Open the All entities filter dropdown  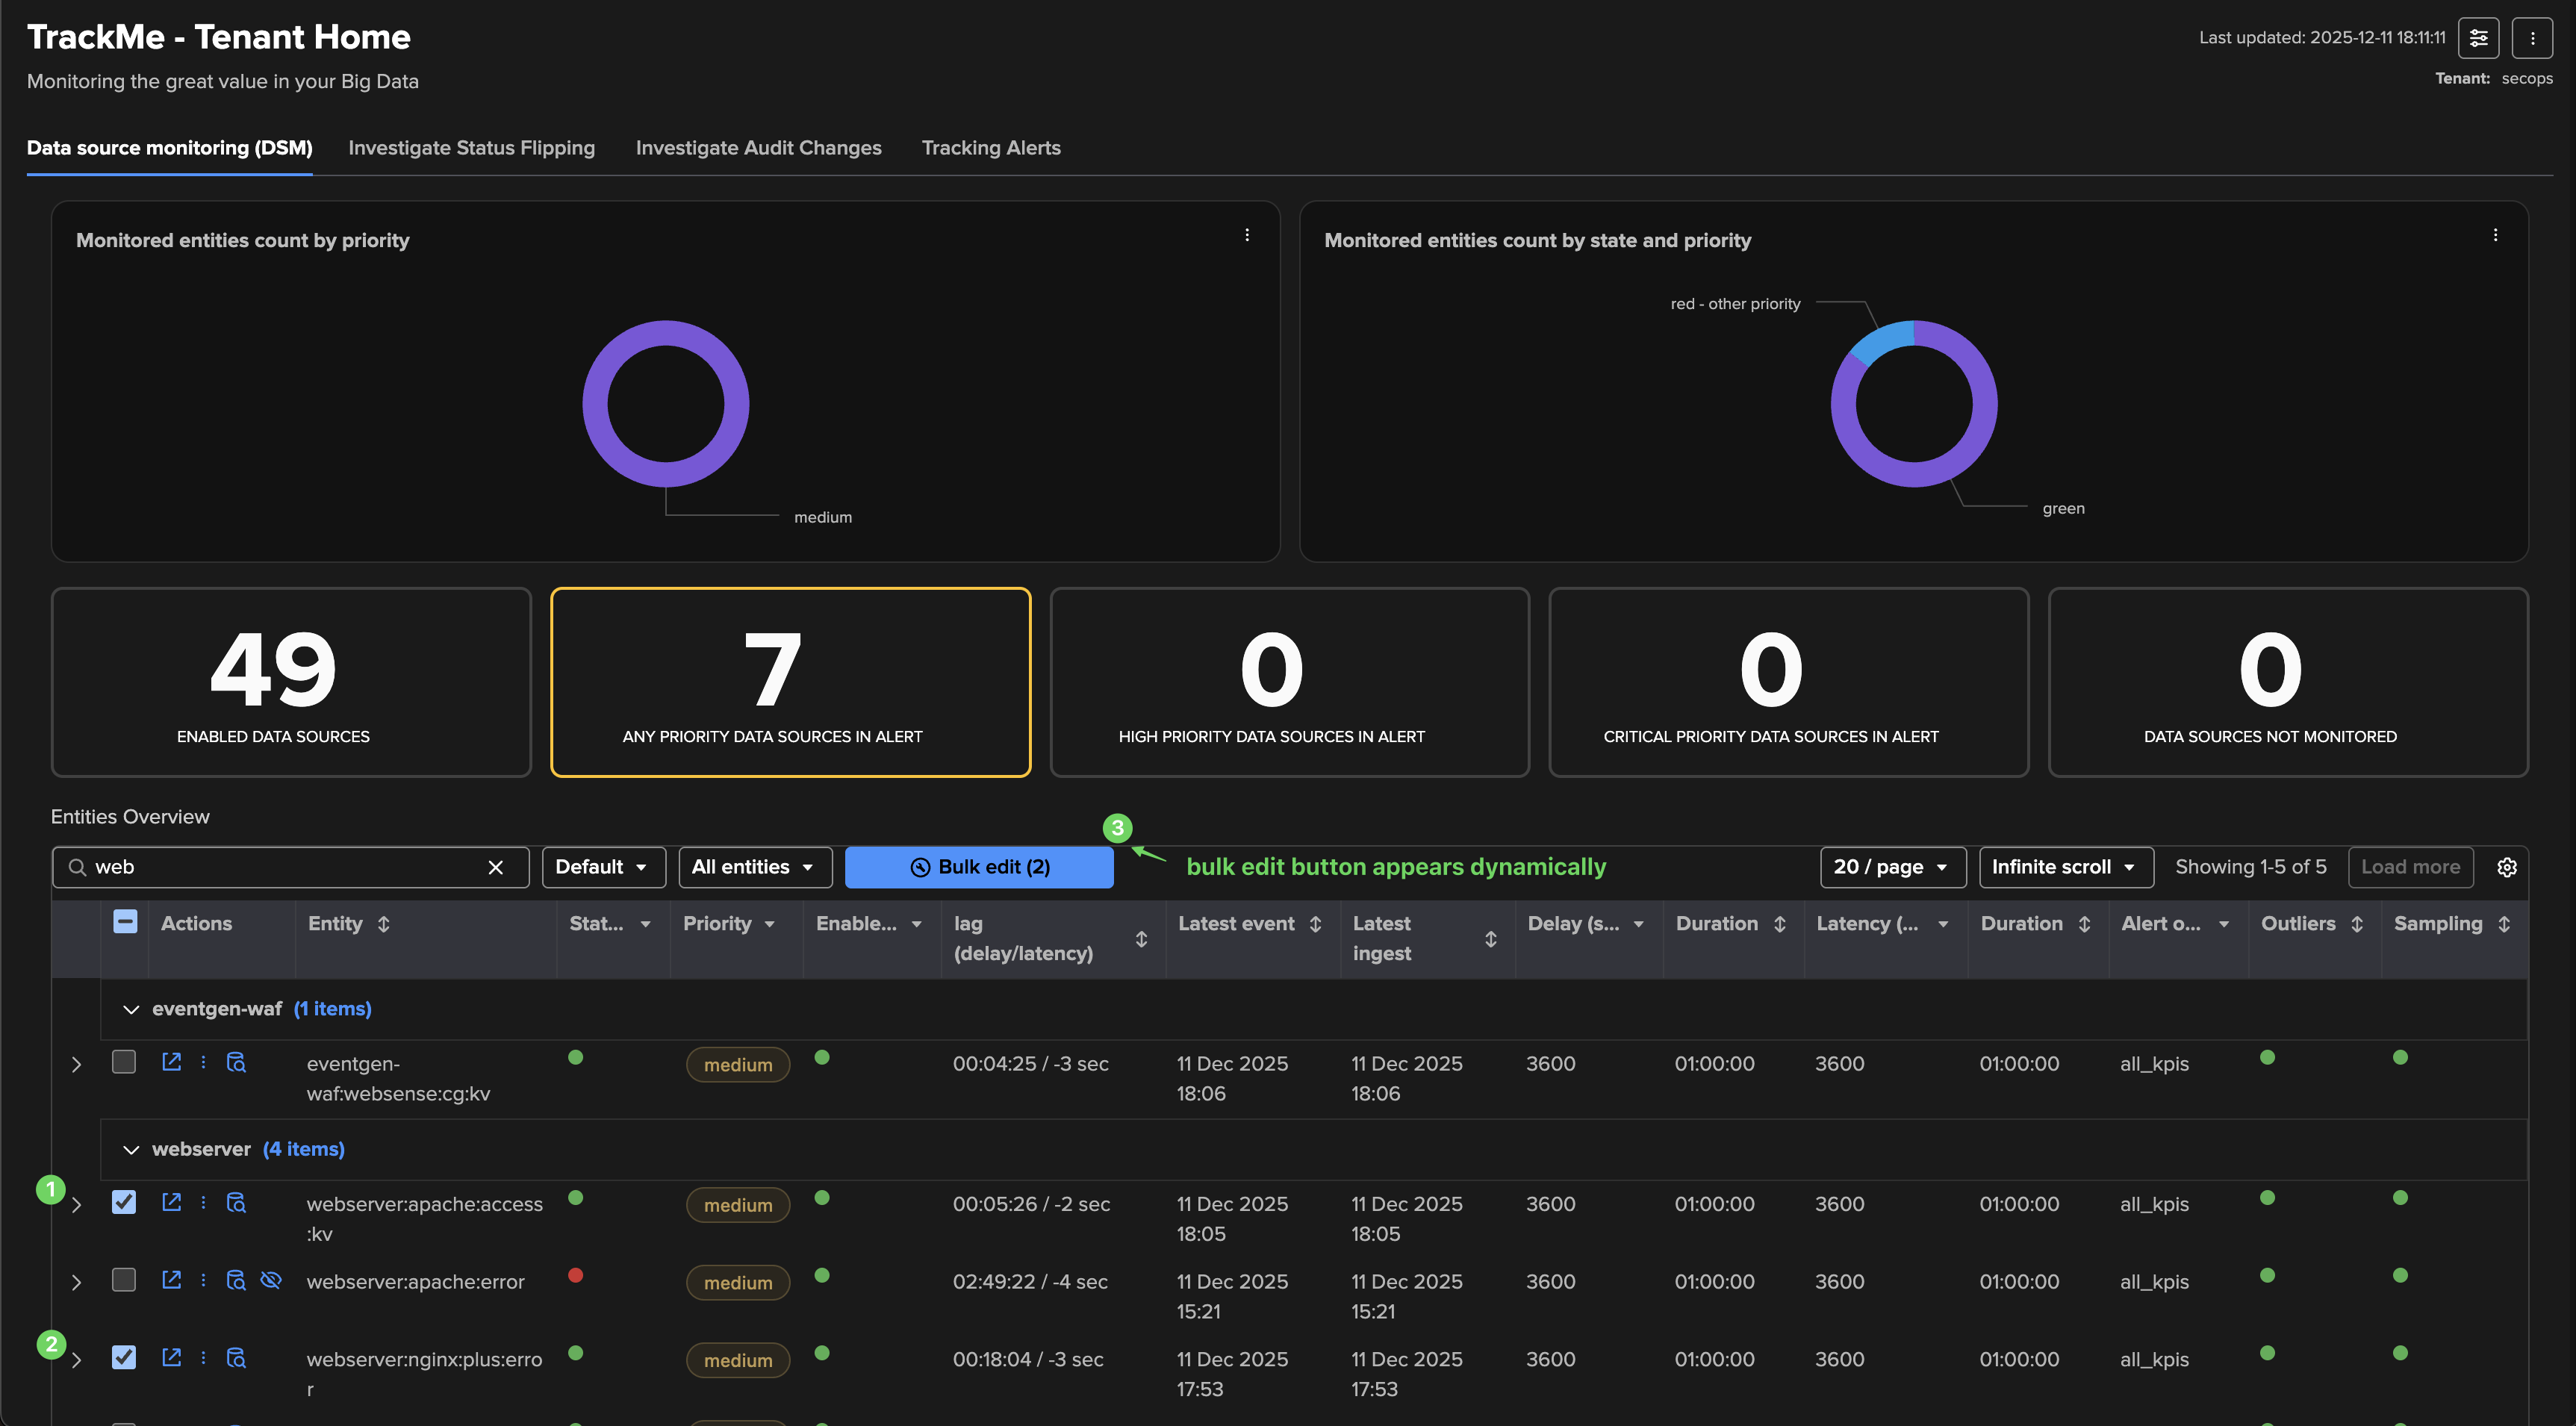click(754, 867)
